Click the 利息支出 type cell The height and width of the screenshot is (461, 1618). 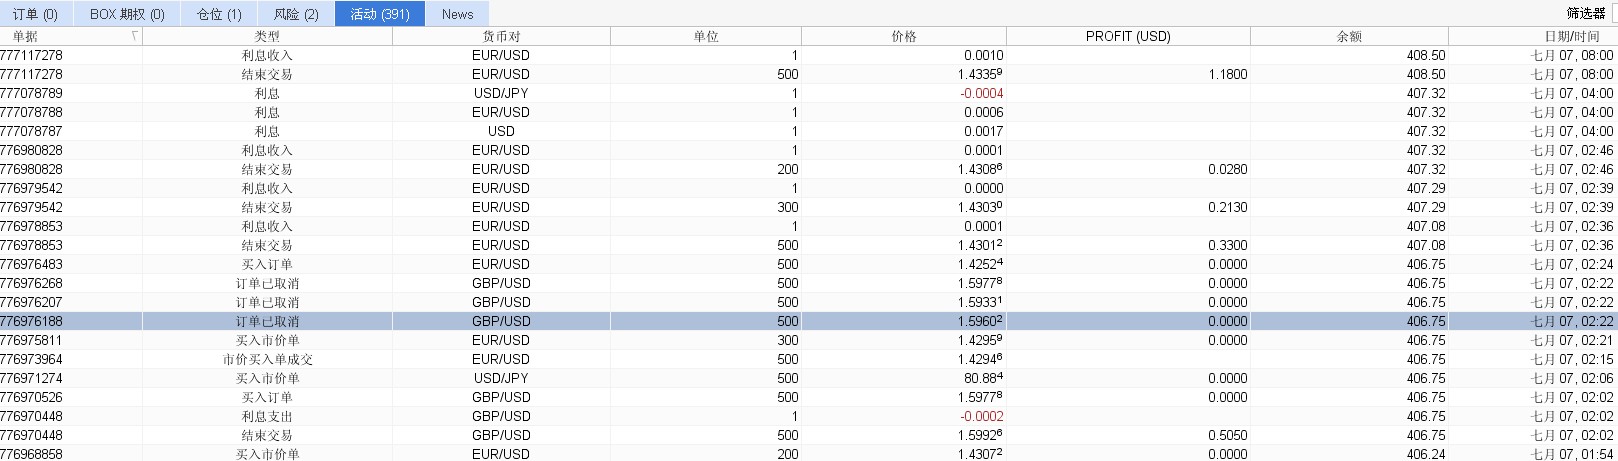(x=267, y=416)
